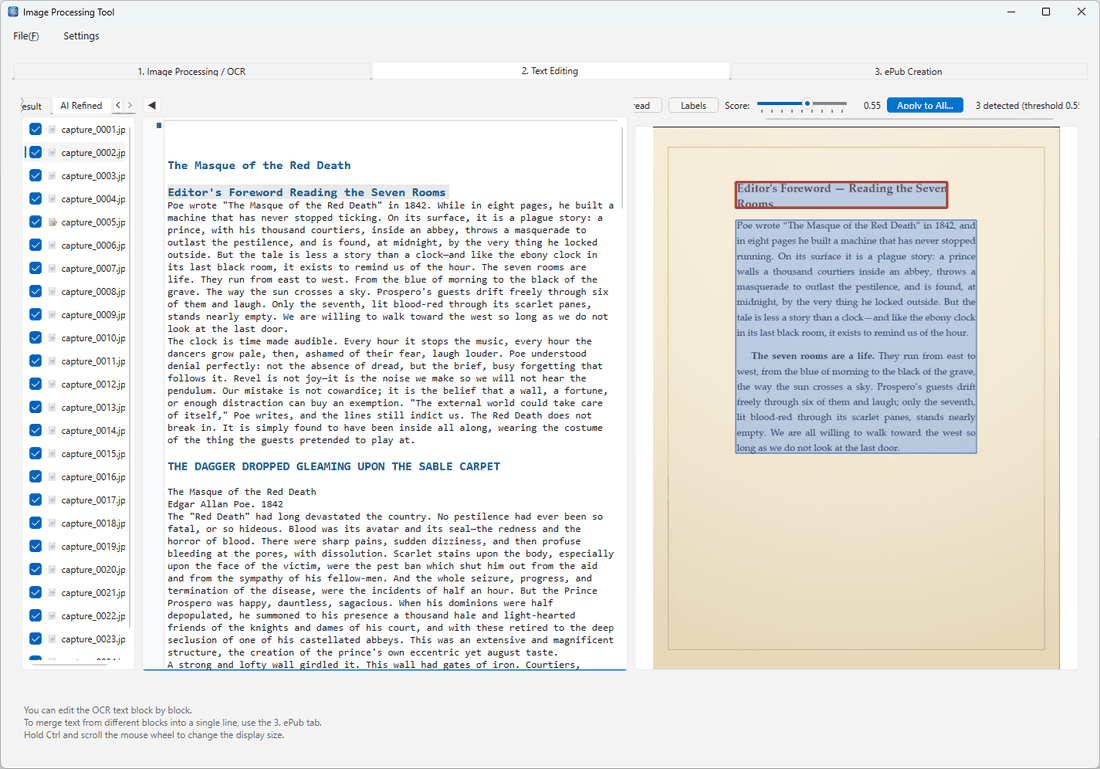Screen dimensions: 1100x769
Task: Uncheck the capture_0002.jp checkbox
Action: click(x=35, y=152)
